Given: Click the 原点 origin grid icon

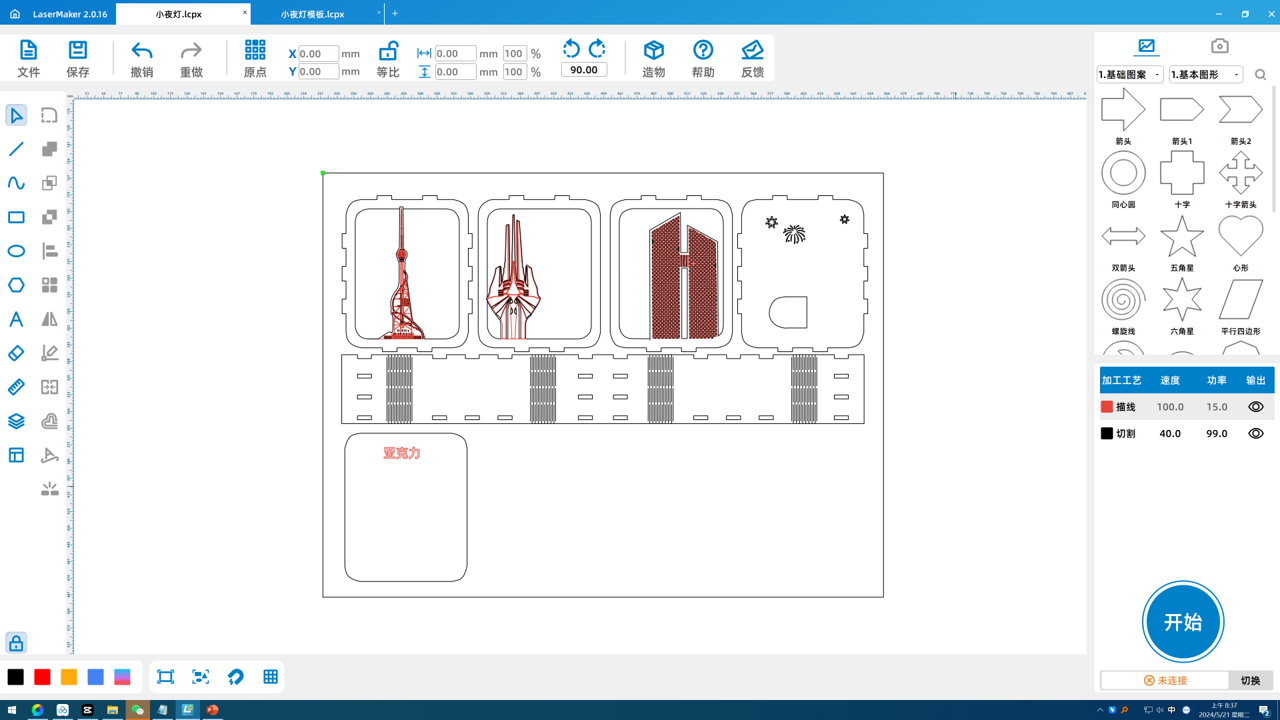Looking at the screenshot, I should [x=255, y=58].
